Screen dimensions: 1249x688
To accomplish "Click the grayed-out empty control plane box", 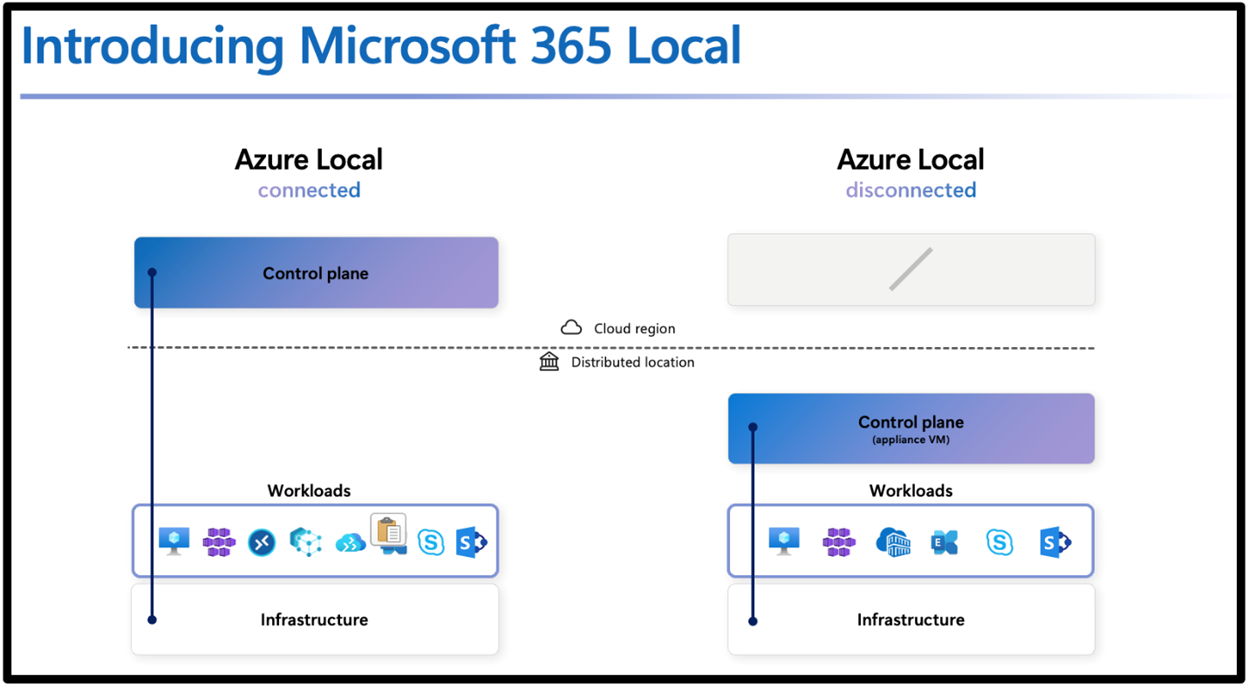I will point(911,270).
